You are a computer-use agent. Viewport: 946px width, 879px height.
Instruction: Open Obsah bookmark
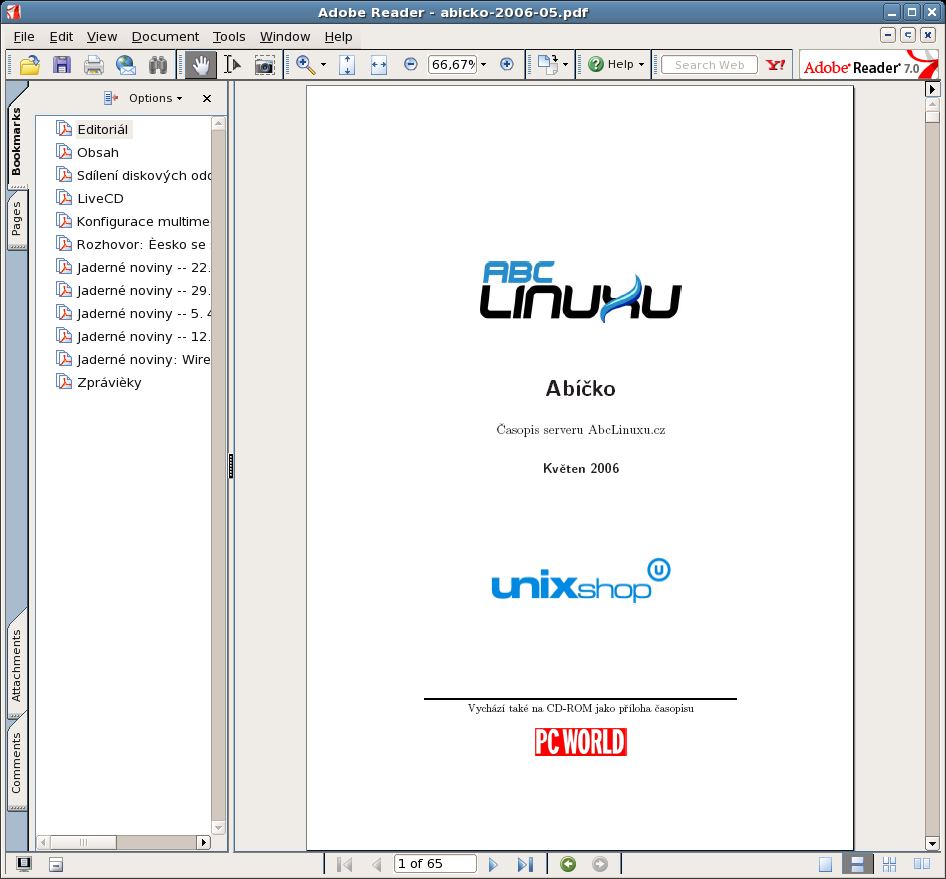pos(98,153)
